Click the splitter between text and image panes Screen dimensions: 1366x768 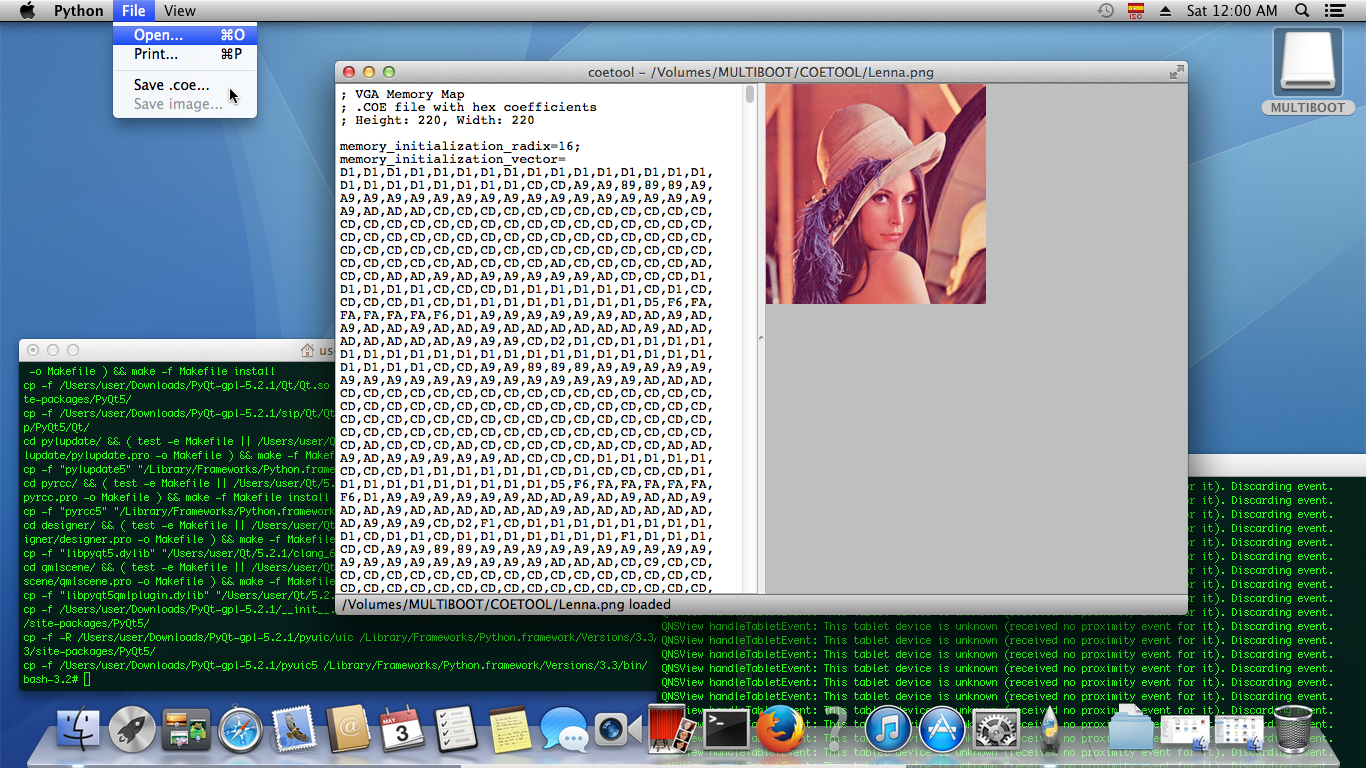pyautogui.click(x=760, y=338)
